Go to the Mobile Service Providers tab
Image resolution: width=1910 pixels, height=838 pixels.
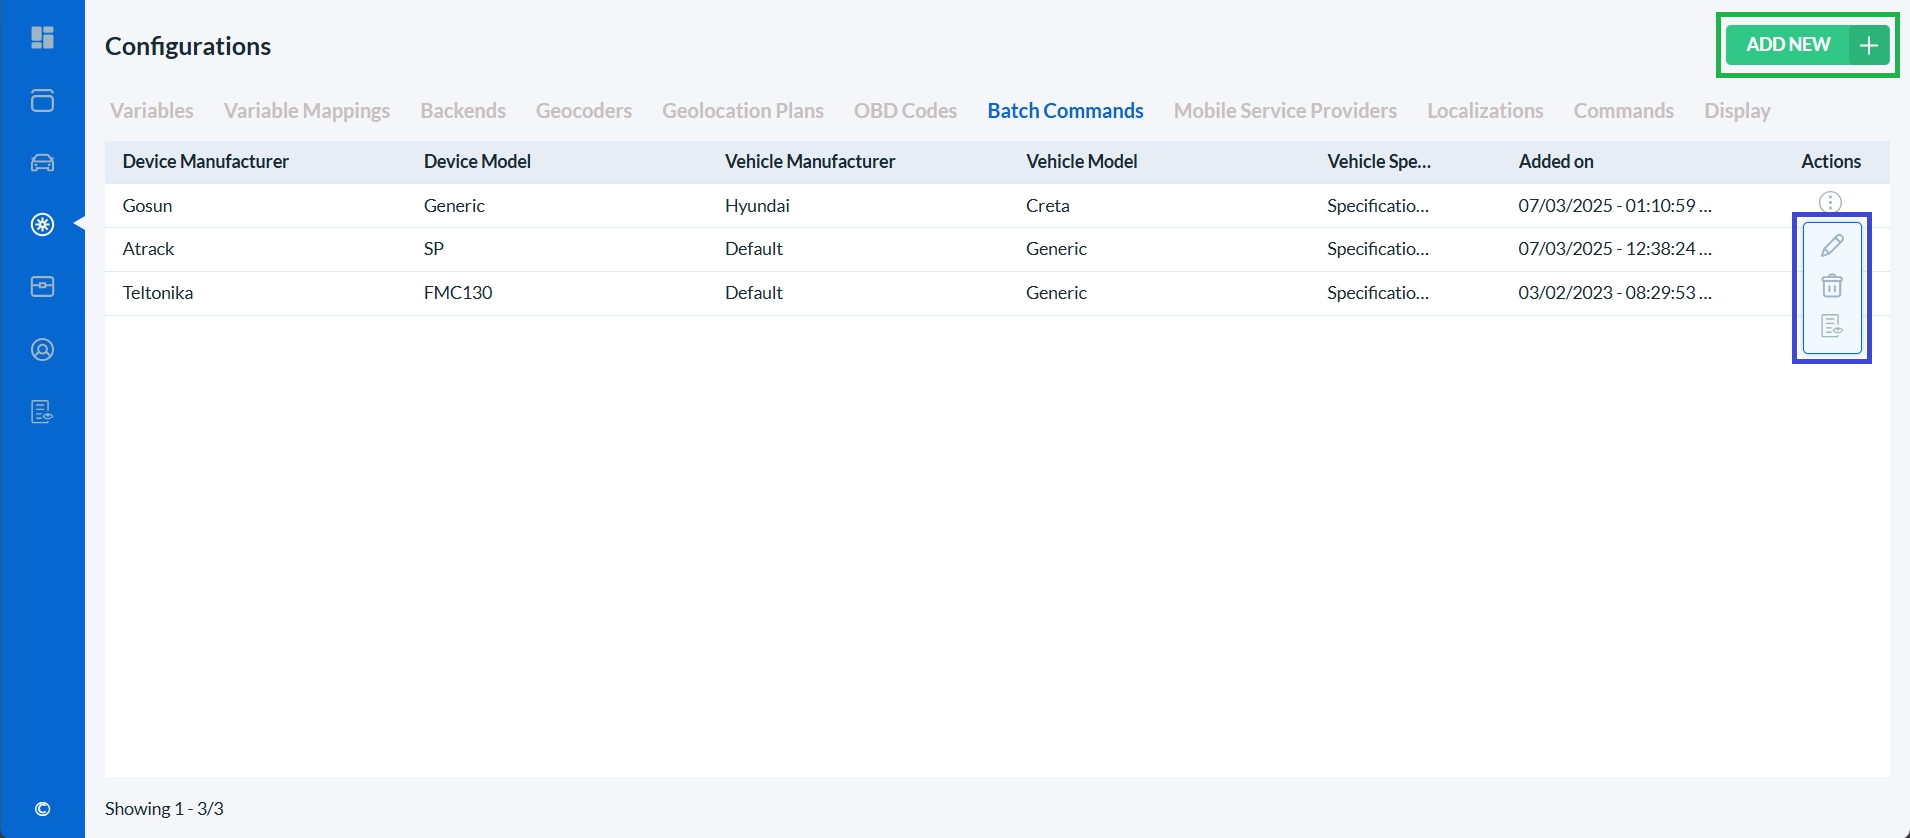(1285, 111)
